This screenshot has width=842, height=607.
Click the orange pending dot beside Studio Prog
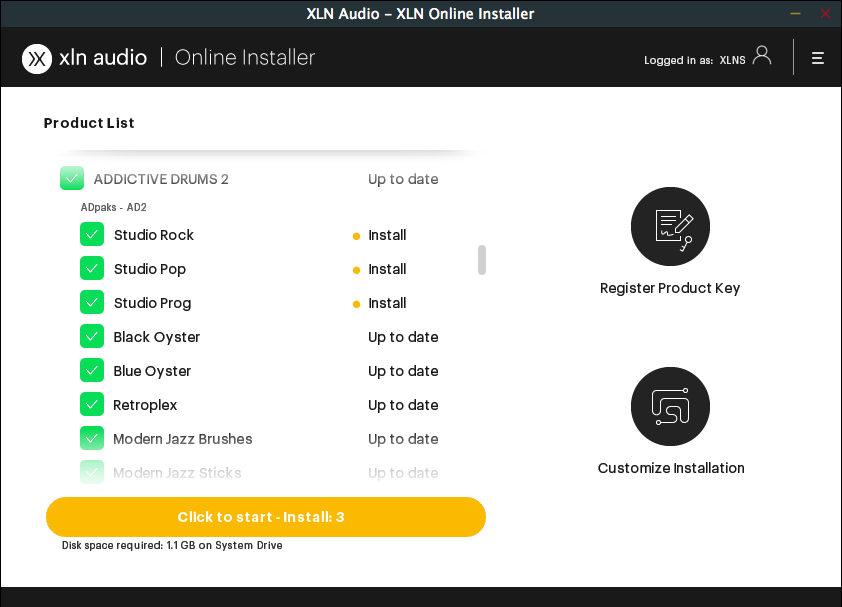point(356,303)
